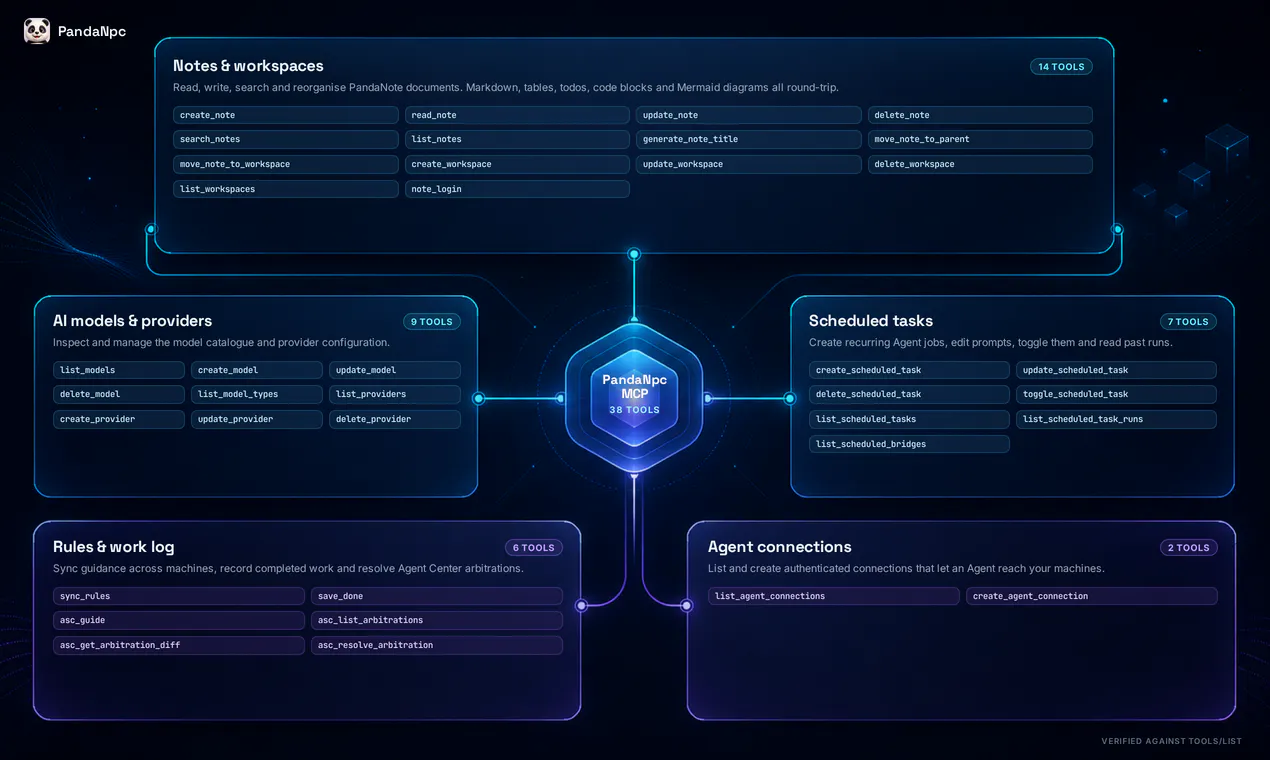Click the PandaNpc MCP 38 tools hexagon
This screenshot has width=1270, height=760.
634,397
